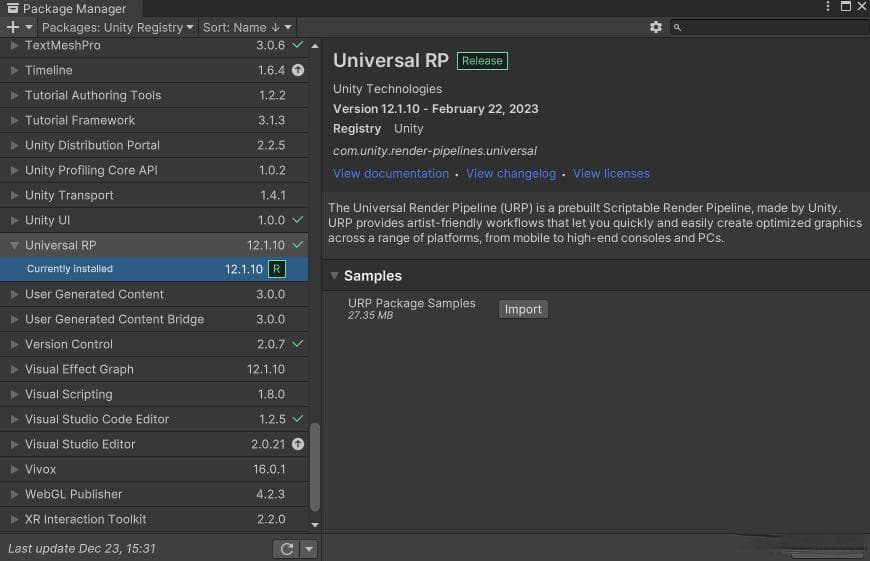
Task: Click the Release tag next to Universal RP
Action: [482, 60]
